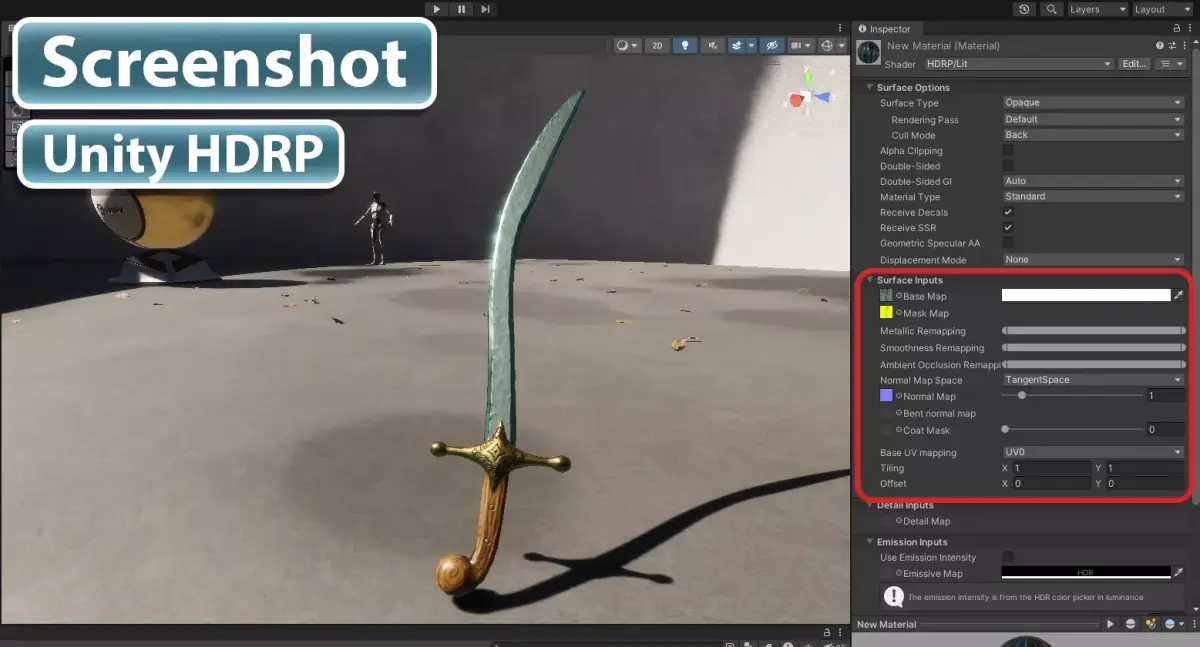The image size is (1200, 647).
Task: Toggle scene lighting bulb icon
Action: coord(685,46)
